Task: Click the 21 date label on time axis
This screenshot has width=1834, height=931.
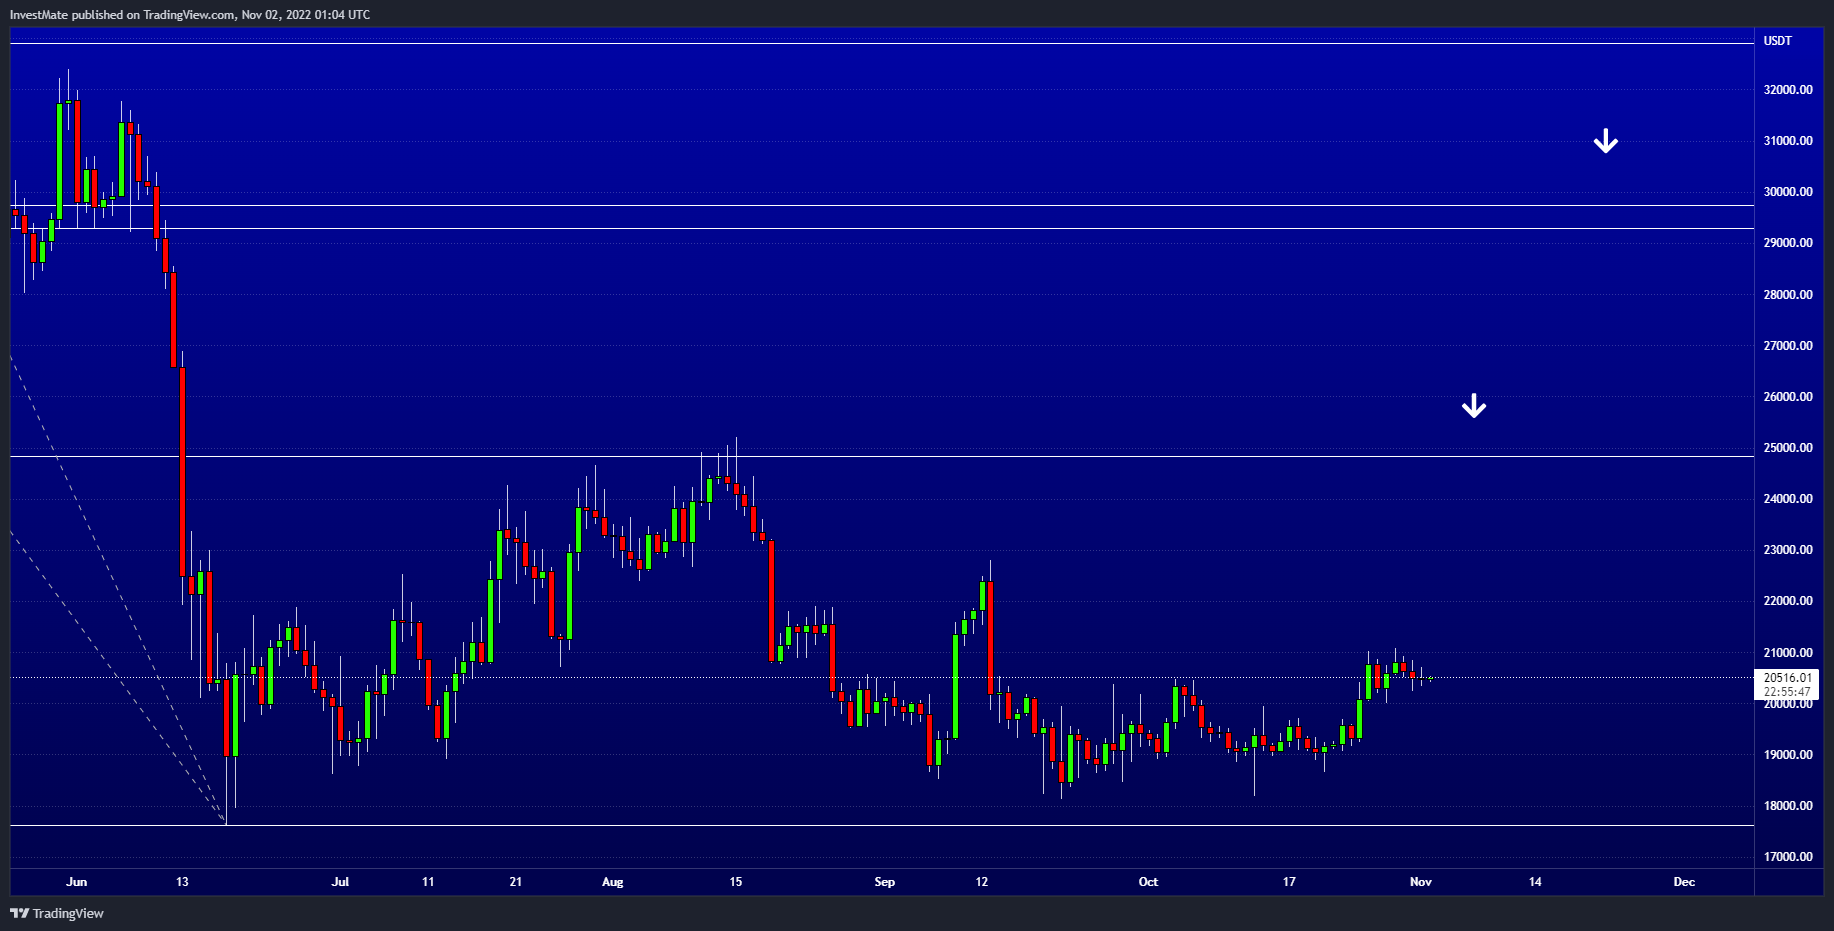Action: pos(516,882)
